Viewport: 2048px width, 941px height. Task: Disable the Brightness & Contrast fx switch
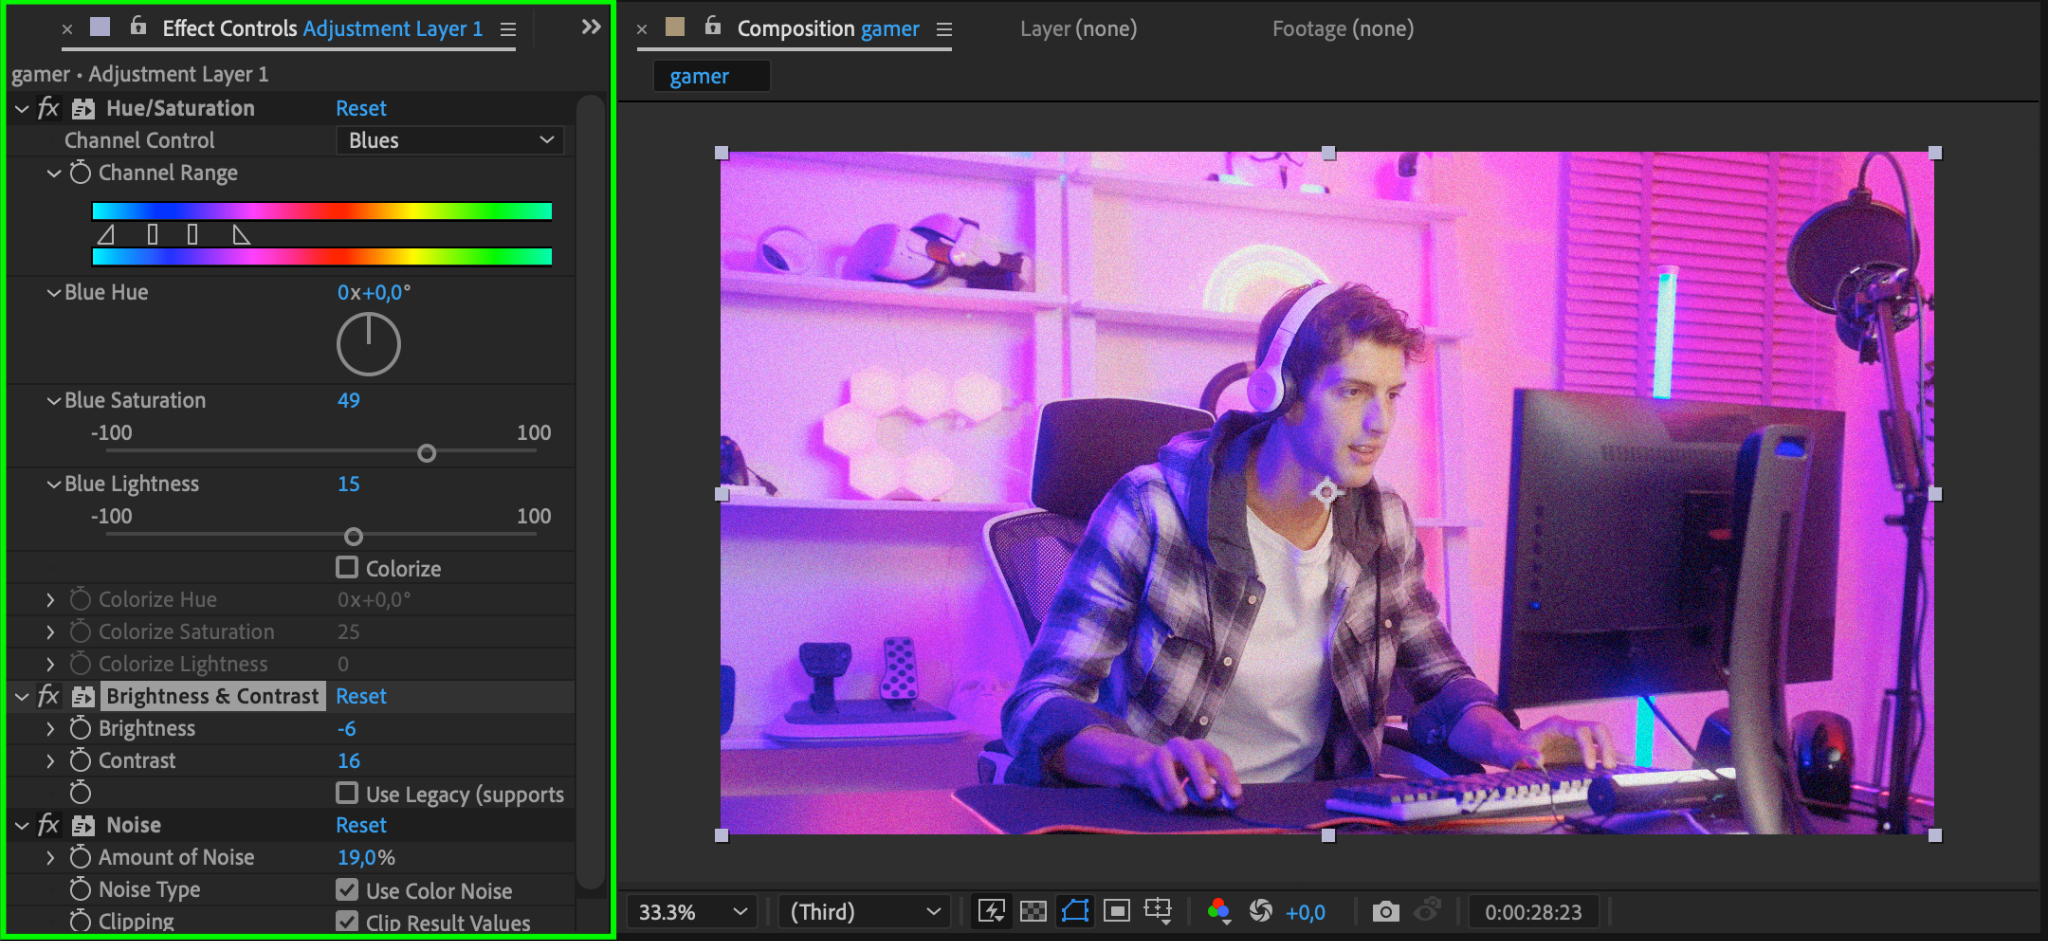[x=48, y=696]
